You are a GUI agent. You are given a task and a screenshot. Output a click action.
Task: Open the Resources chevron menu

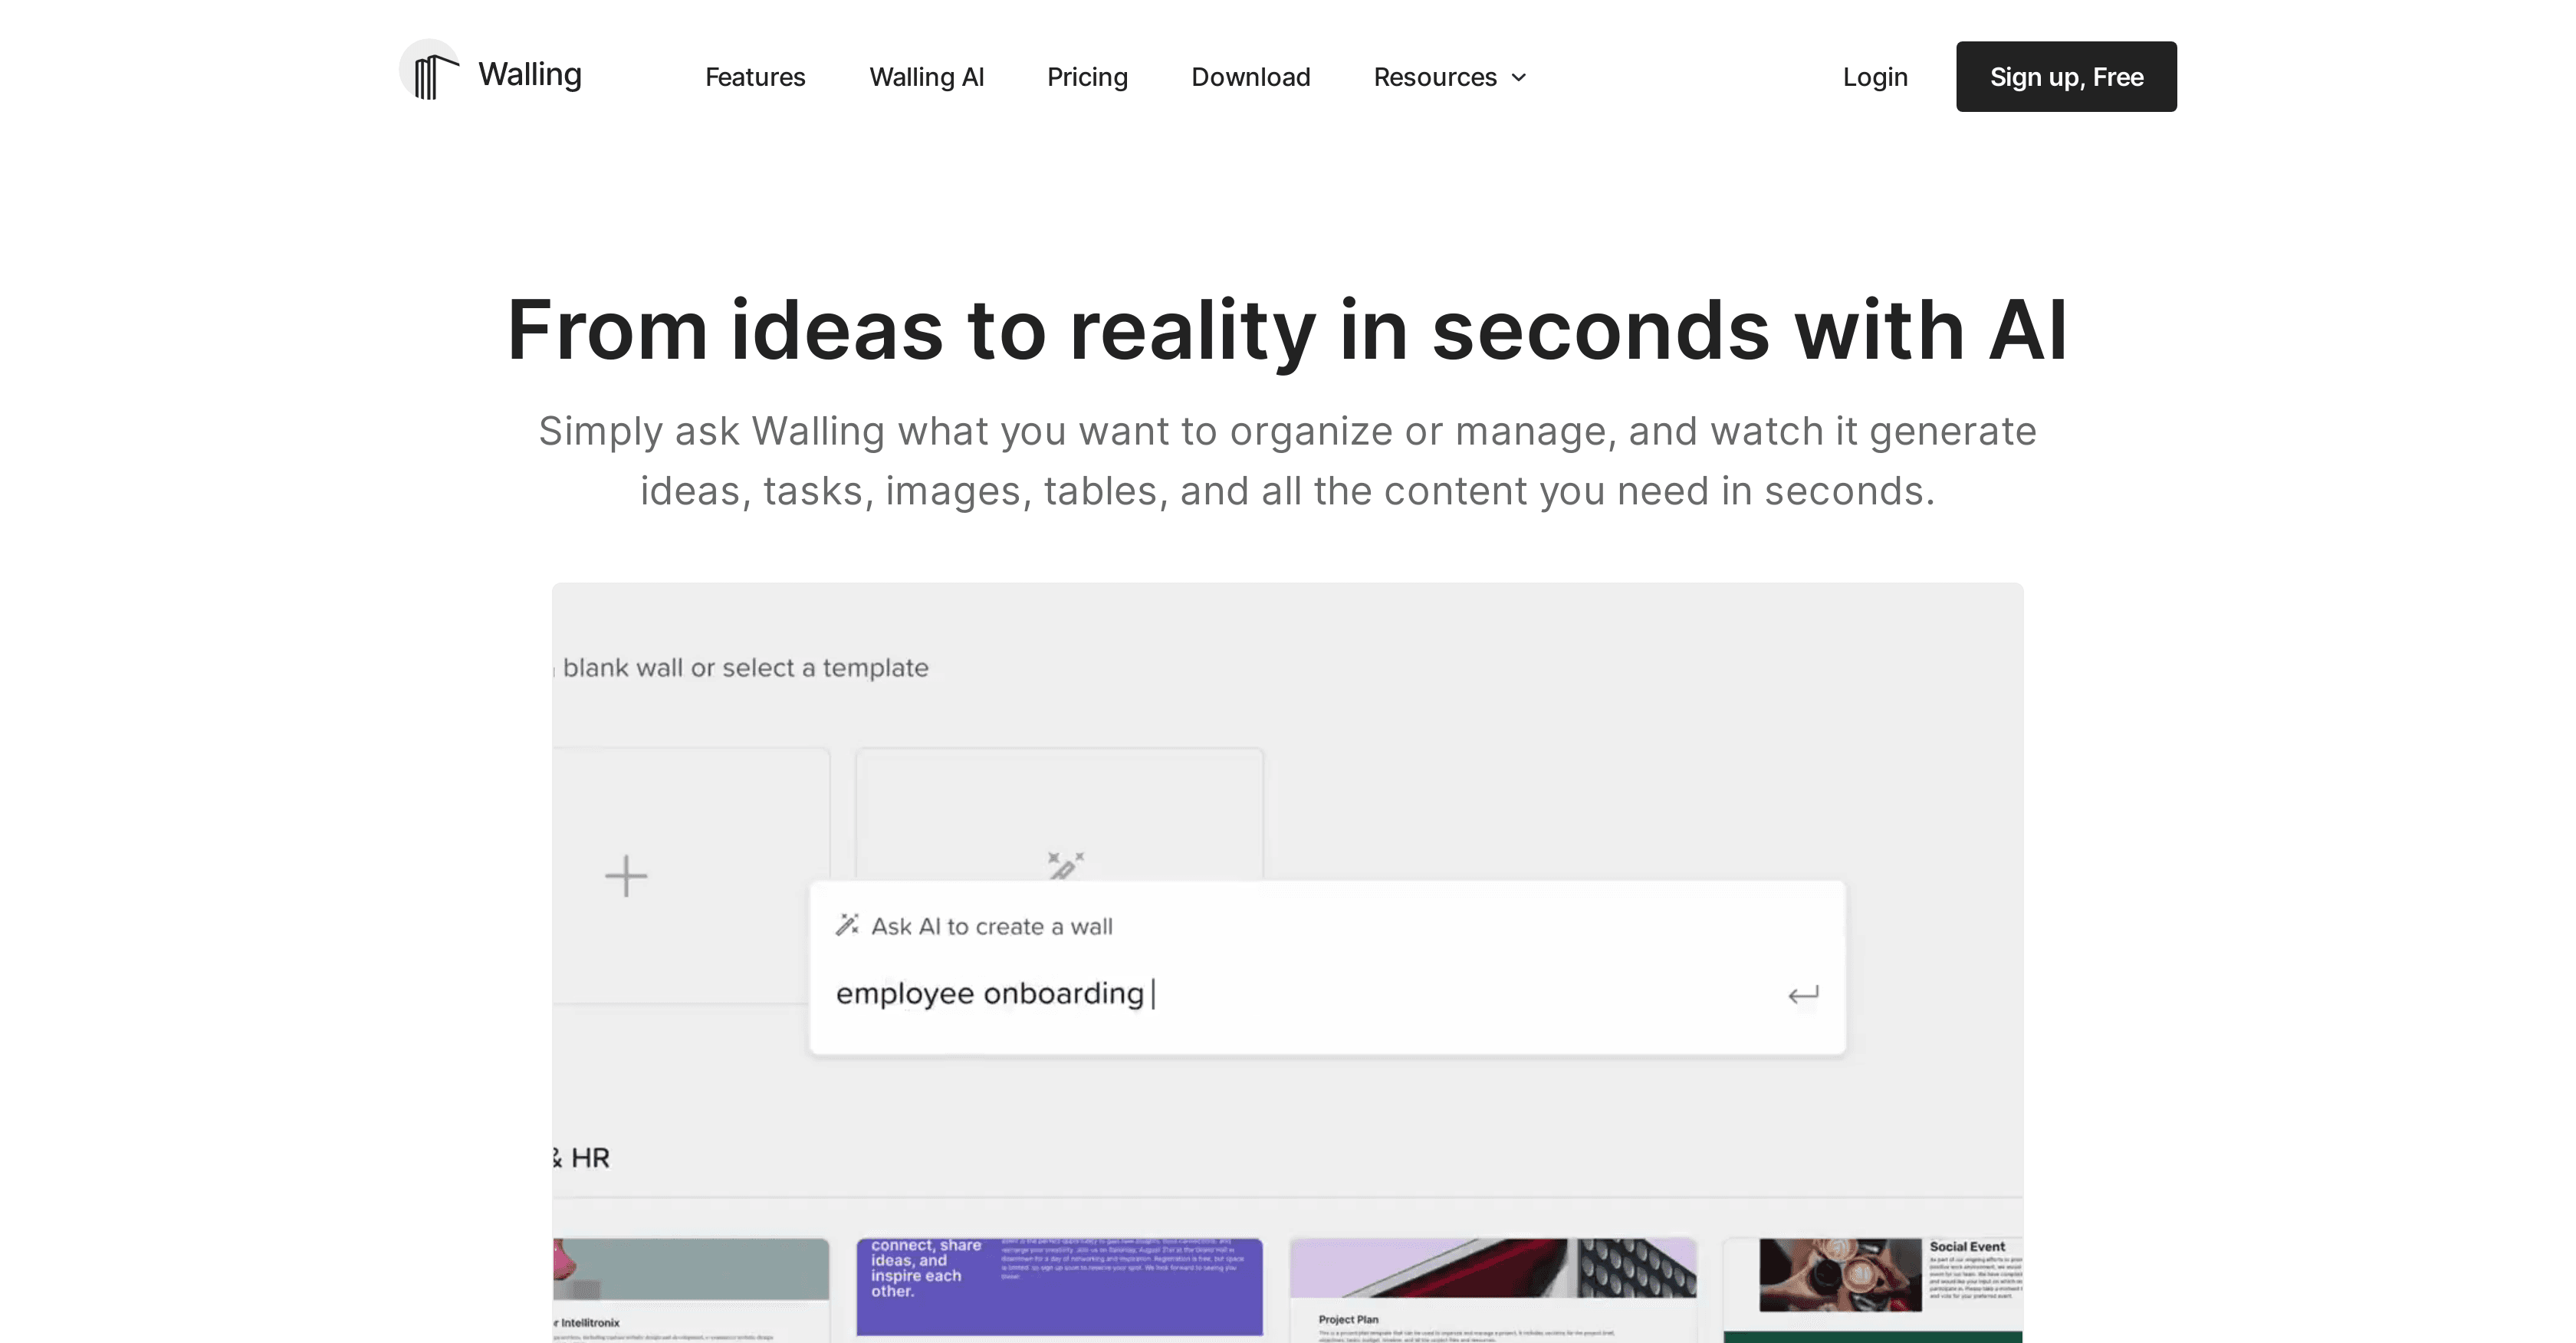pos(1519,78)
